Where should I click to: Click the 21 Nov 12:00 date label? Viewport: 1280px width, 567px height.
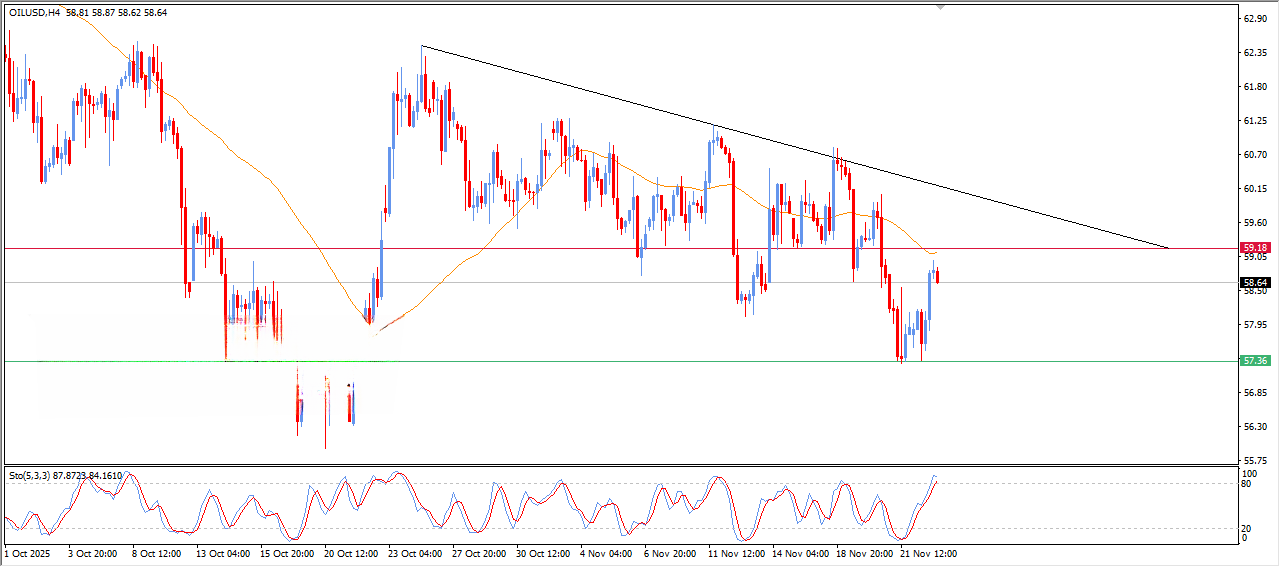[x=930, y=552]
